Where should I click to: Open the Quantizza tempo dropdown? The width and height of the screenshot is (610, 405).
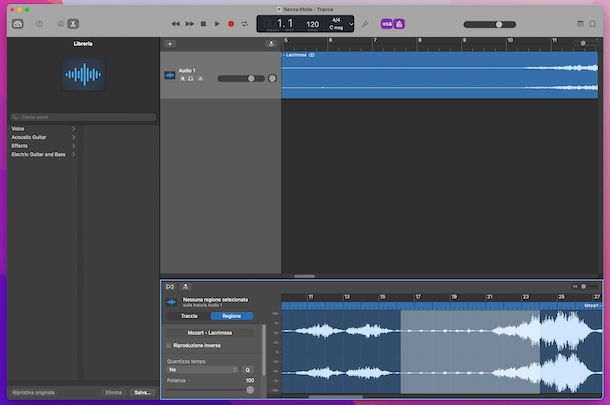point(202,370)
